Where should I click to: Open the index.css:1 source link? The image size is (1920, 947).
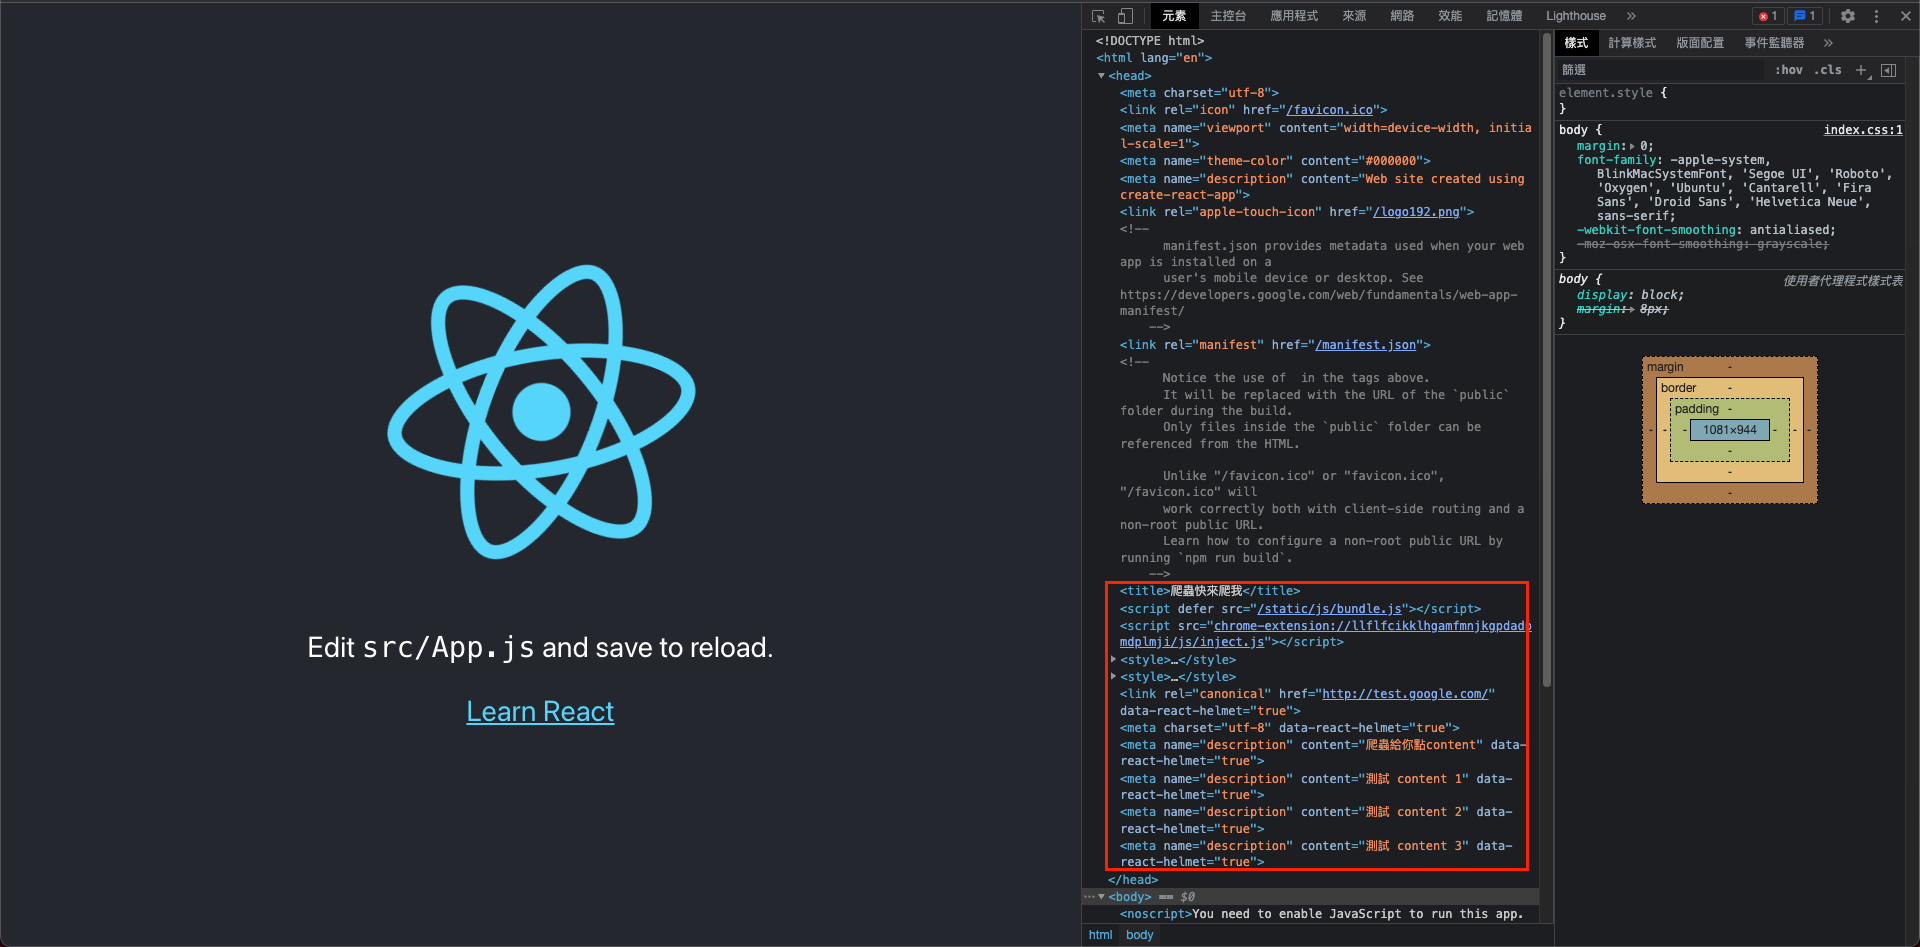pyautogui.click(x=1863, y=130)
